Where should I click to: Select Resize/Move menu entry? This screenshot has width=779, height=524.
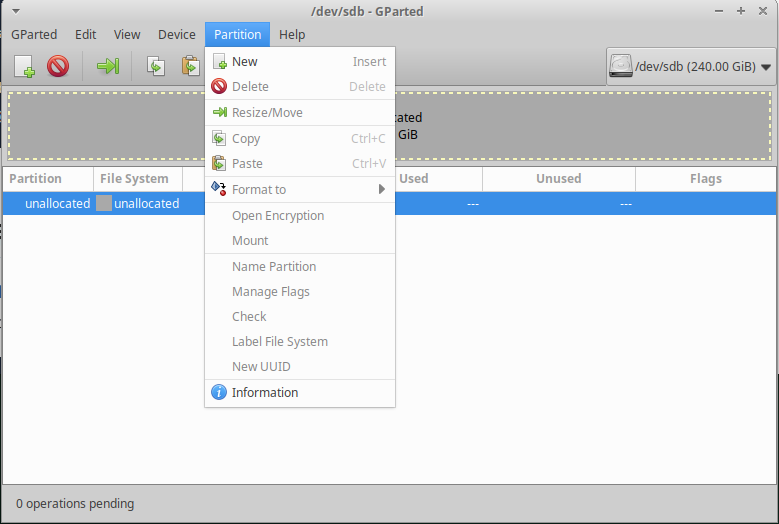(x=300, y=113)
